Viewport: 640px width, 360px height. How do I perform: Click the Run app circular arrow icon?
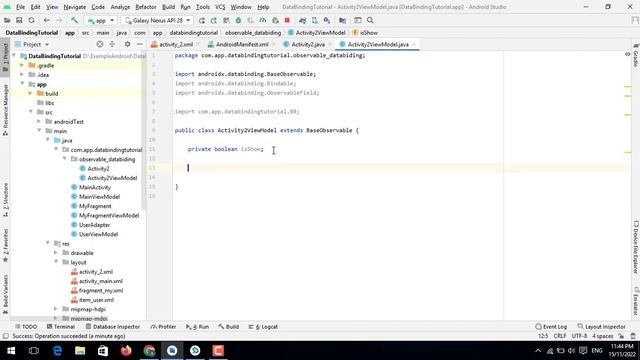202,20
